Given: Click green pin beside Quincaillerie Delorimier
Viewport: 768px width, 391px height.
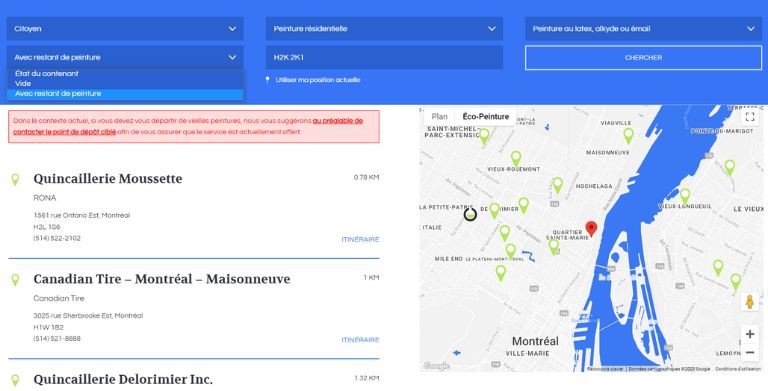Looking at the screenshot, I should pyautogui.click(x=15, y=380).
